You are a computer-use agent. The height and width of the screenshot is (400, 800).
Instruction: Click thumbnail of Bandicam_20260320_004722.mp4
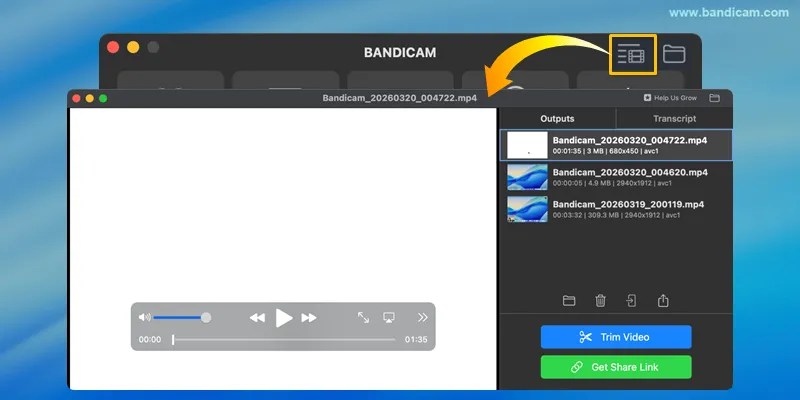coord(527,145)
